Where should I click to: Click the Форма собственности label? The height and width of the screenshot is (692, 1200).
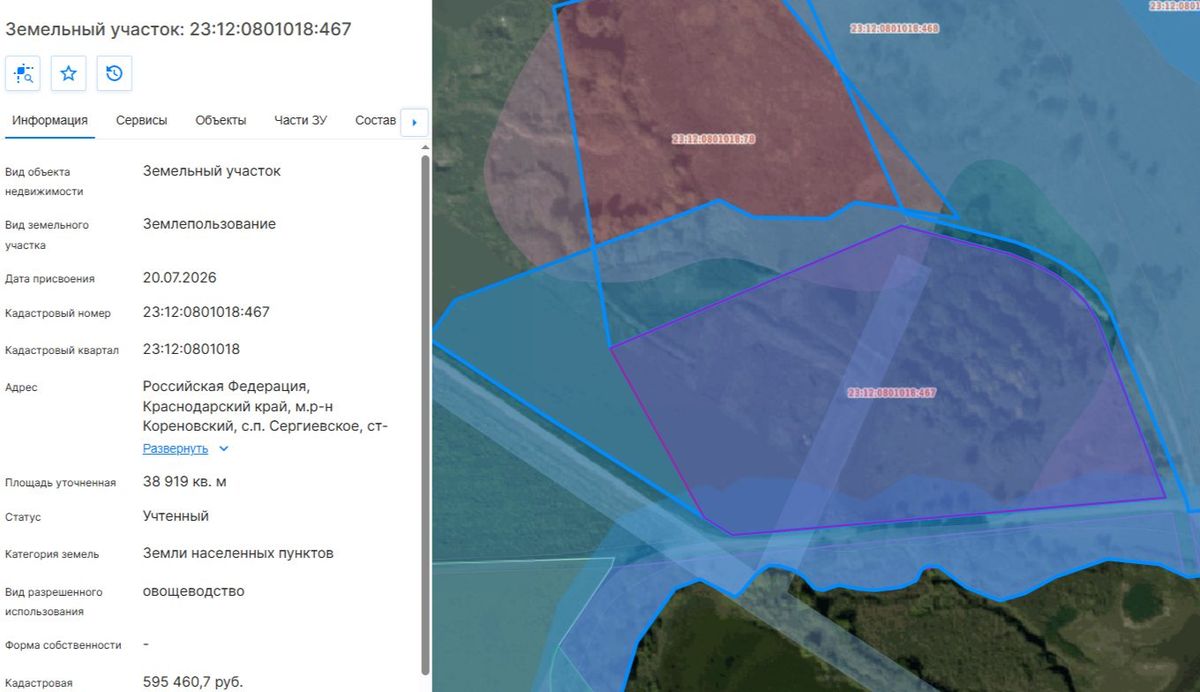64,645
